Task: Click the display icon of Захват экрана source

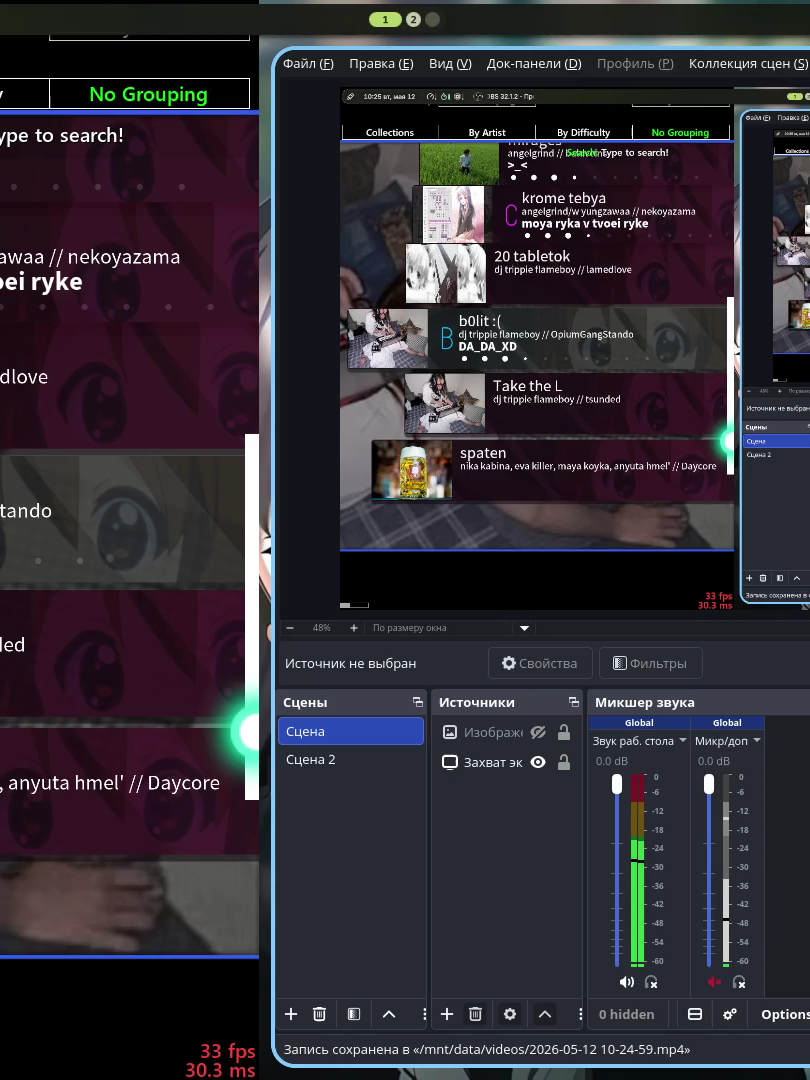Action: [x=450, y=762]
